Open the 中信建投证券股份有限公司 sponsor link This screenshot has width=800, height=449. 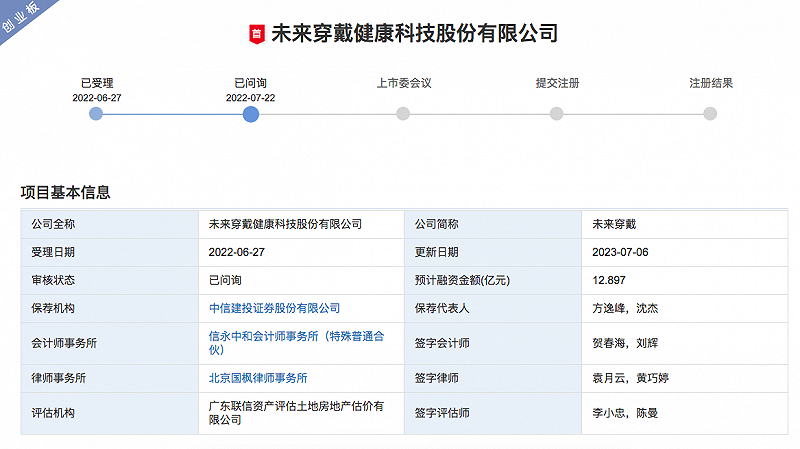pos(274,308)
